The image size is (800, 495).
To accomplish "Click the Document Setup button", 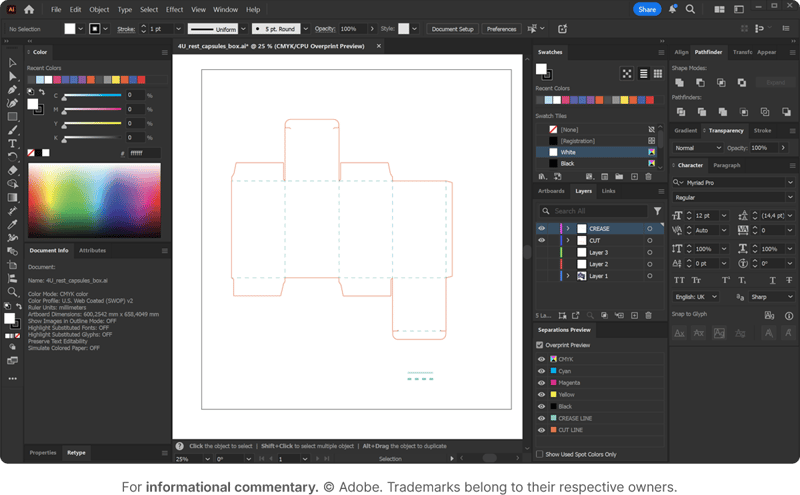I will pos(453,29).
